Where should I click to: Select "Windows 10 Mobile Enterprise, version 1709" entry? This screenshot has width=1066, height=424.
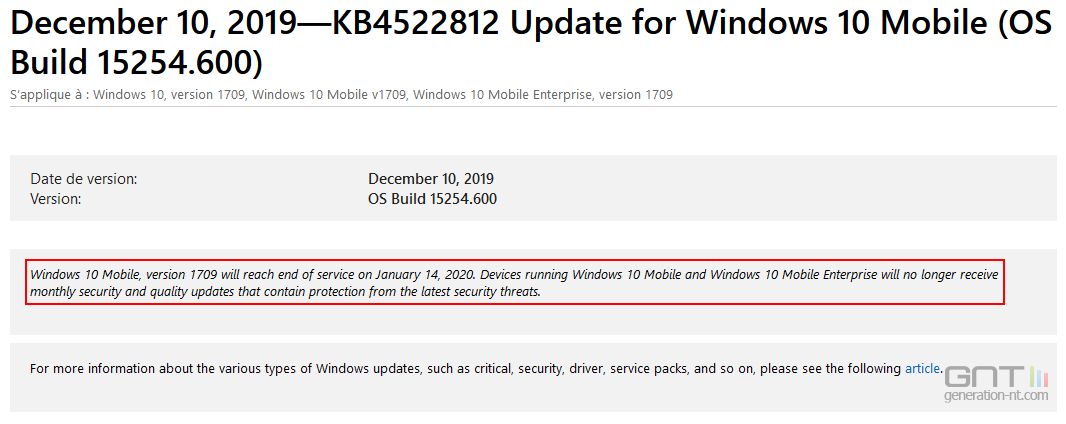543,95
